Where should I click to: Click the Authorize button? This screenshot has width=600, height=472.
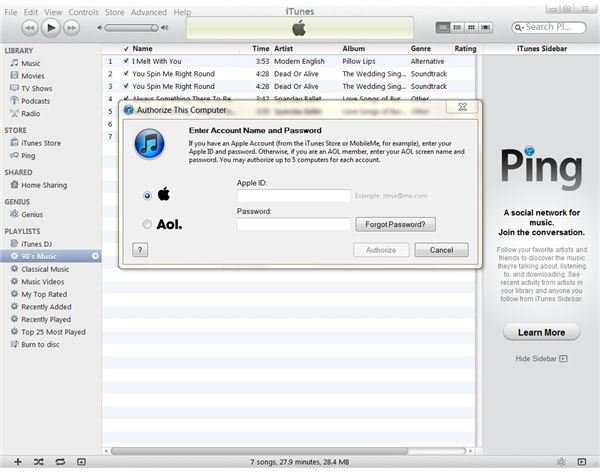coord(381,250)
